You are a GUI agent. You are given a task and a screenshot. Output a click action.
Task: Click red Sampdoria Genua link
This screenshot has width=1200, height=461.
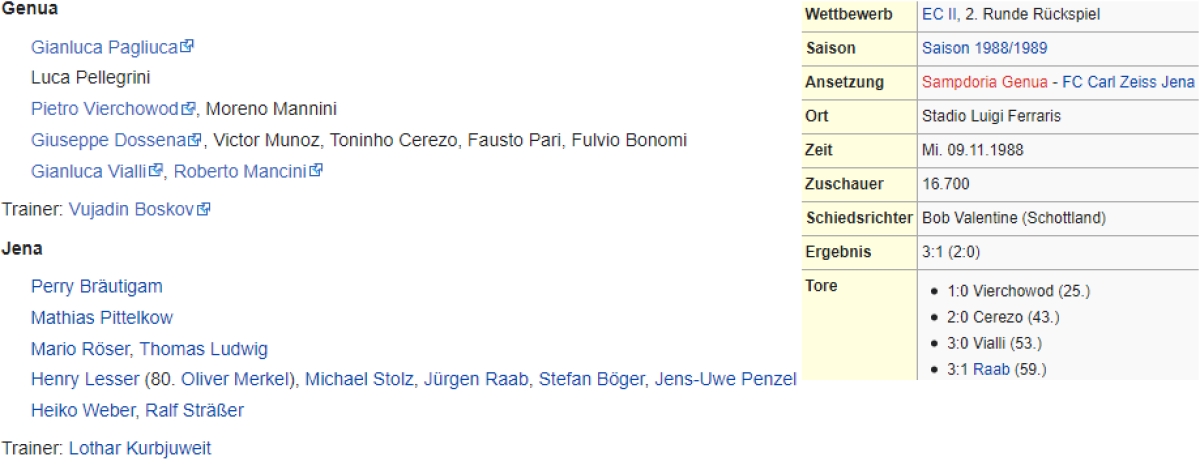pyautogui.click(x=984, y=82)
